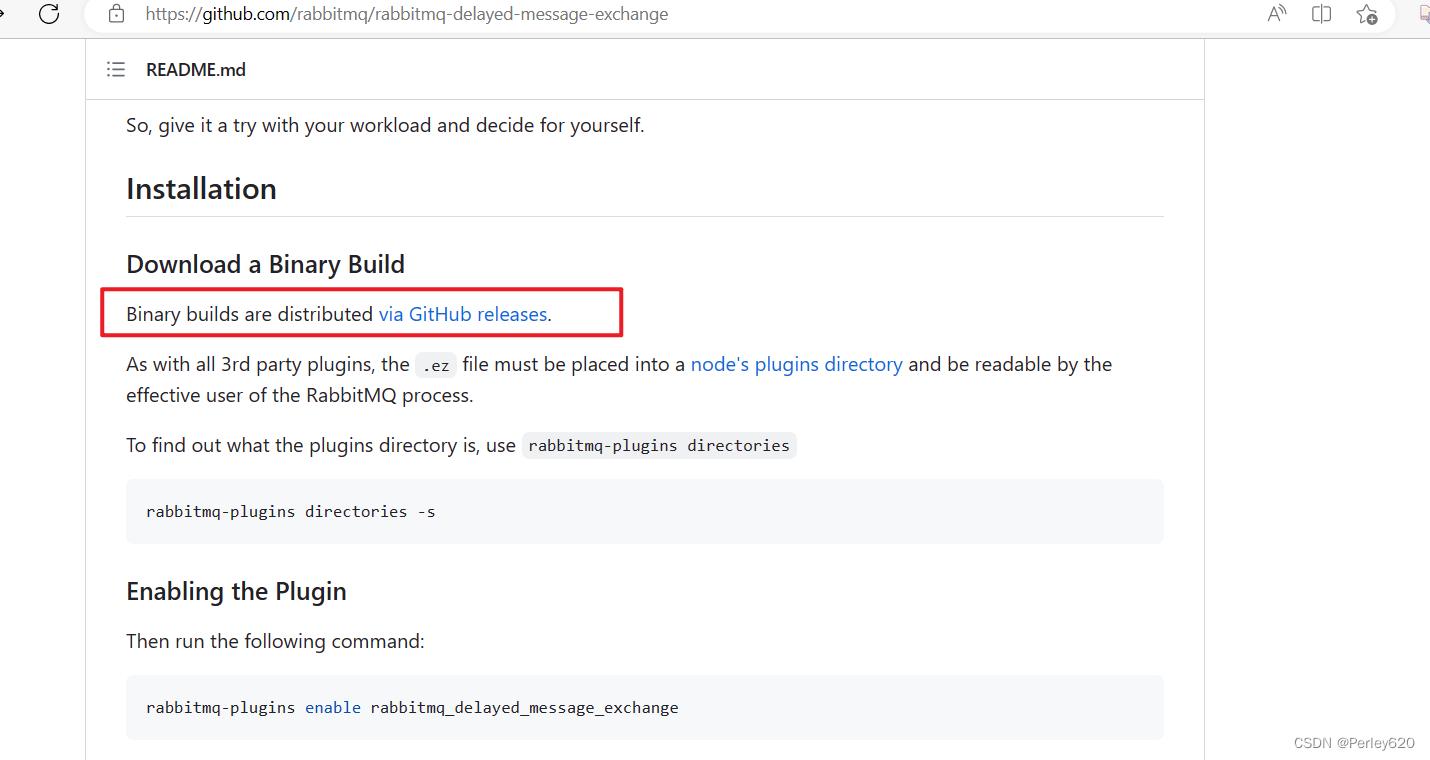Click the Installation heading
The height and width of the screenshot is (760, 1430).
click(201, 189)
